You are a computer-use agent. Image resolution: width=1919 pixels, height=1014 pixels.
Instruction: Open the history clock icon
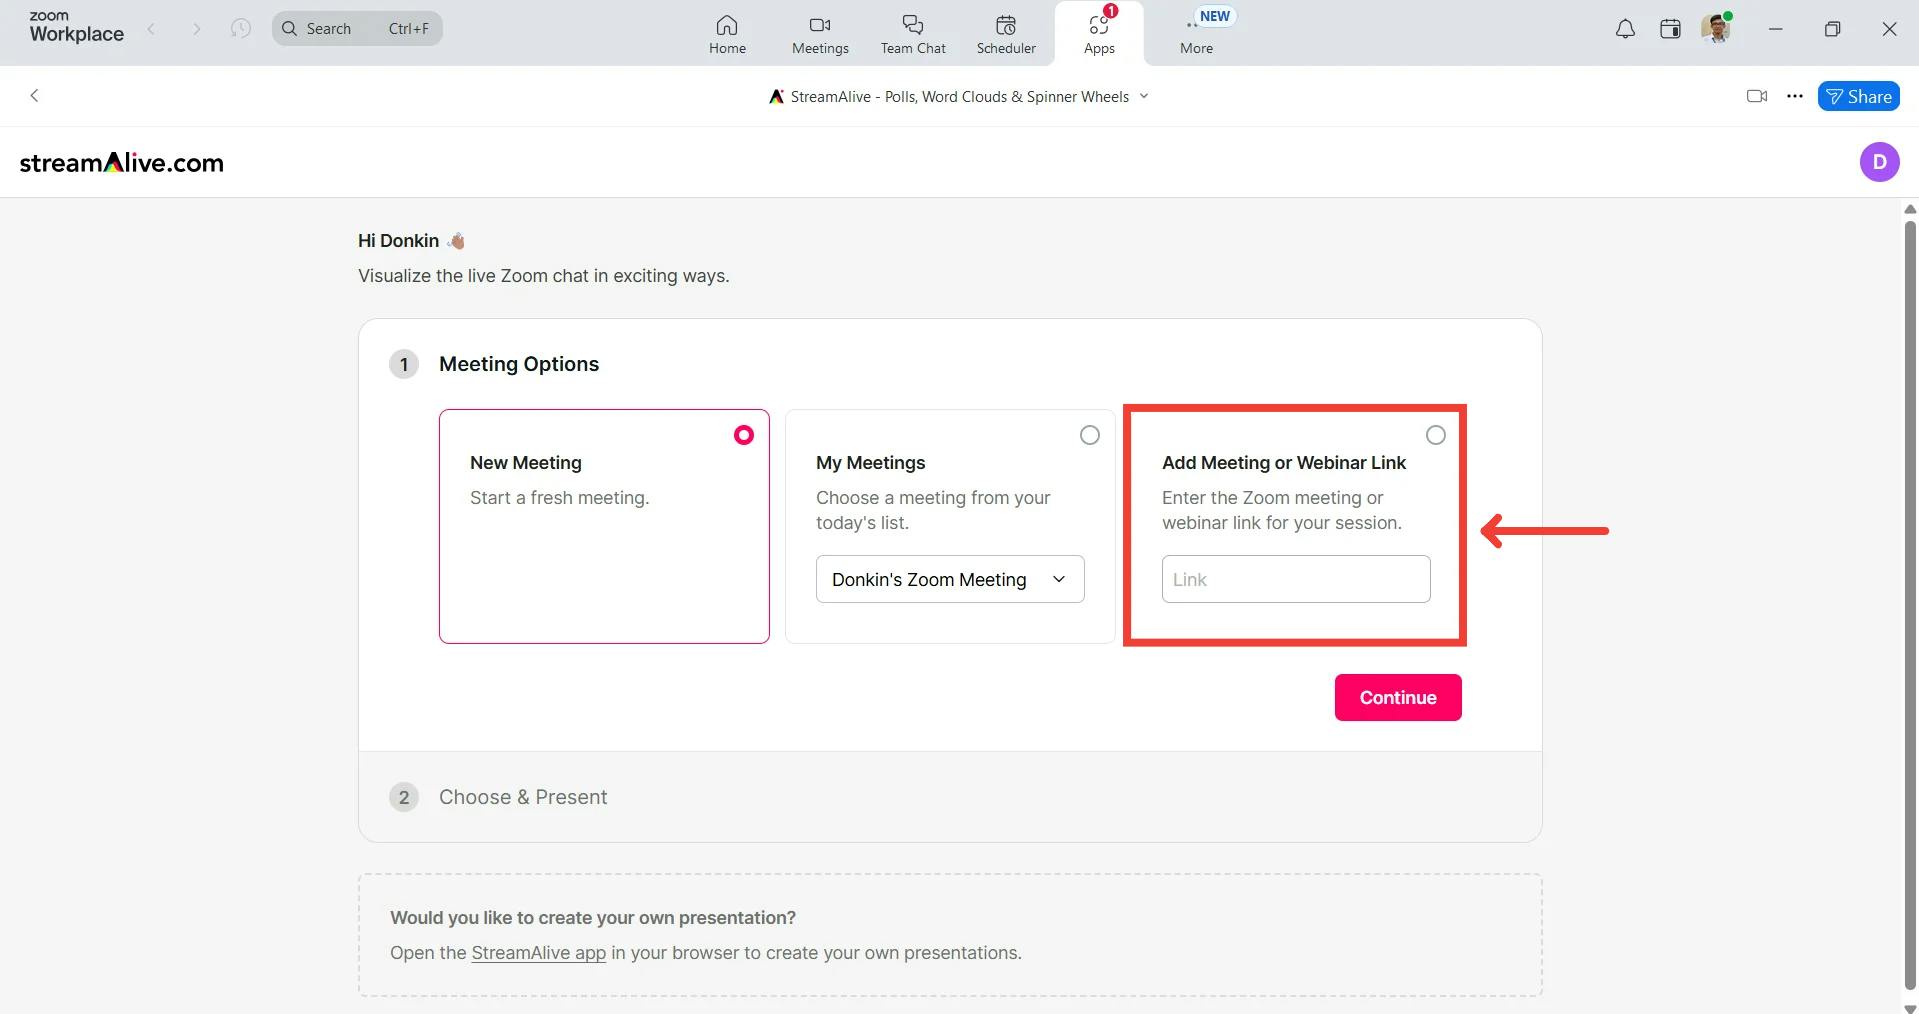[240, 28]
